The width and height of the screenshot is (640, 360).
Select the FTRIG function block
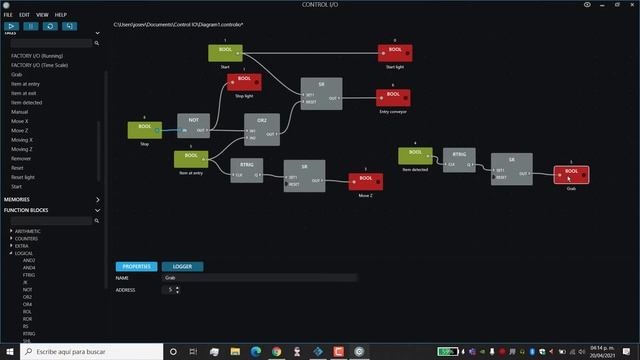point(29,275)
